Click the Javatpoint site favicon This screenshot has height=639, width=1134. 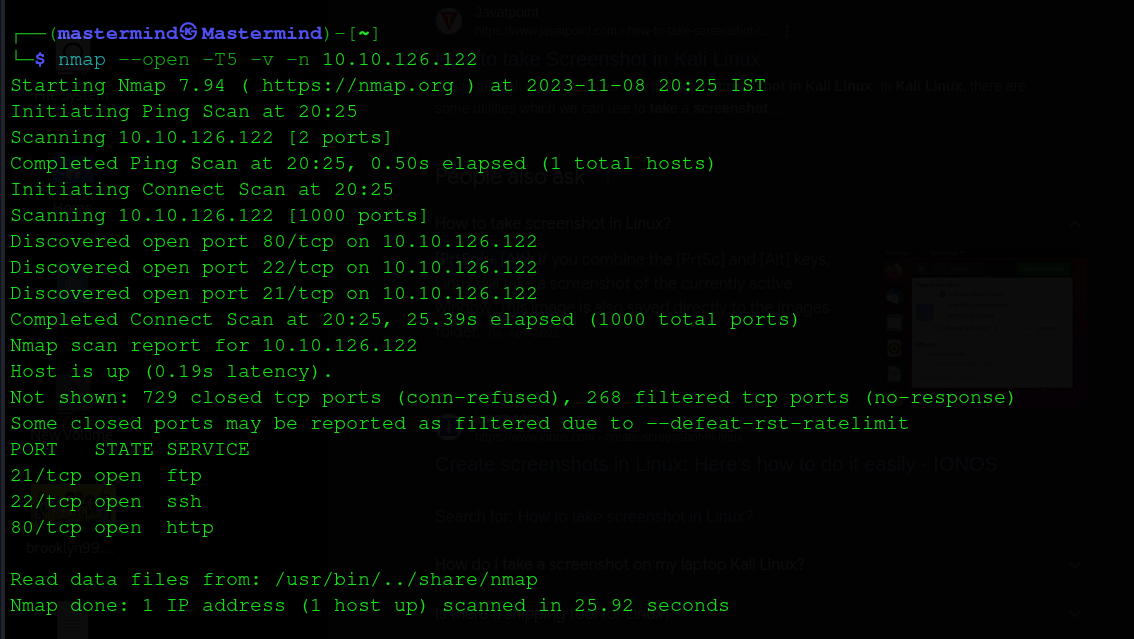[x=449, y=20]
